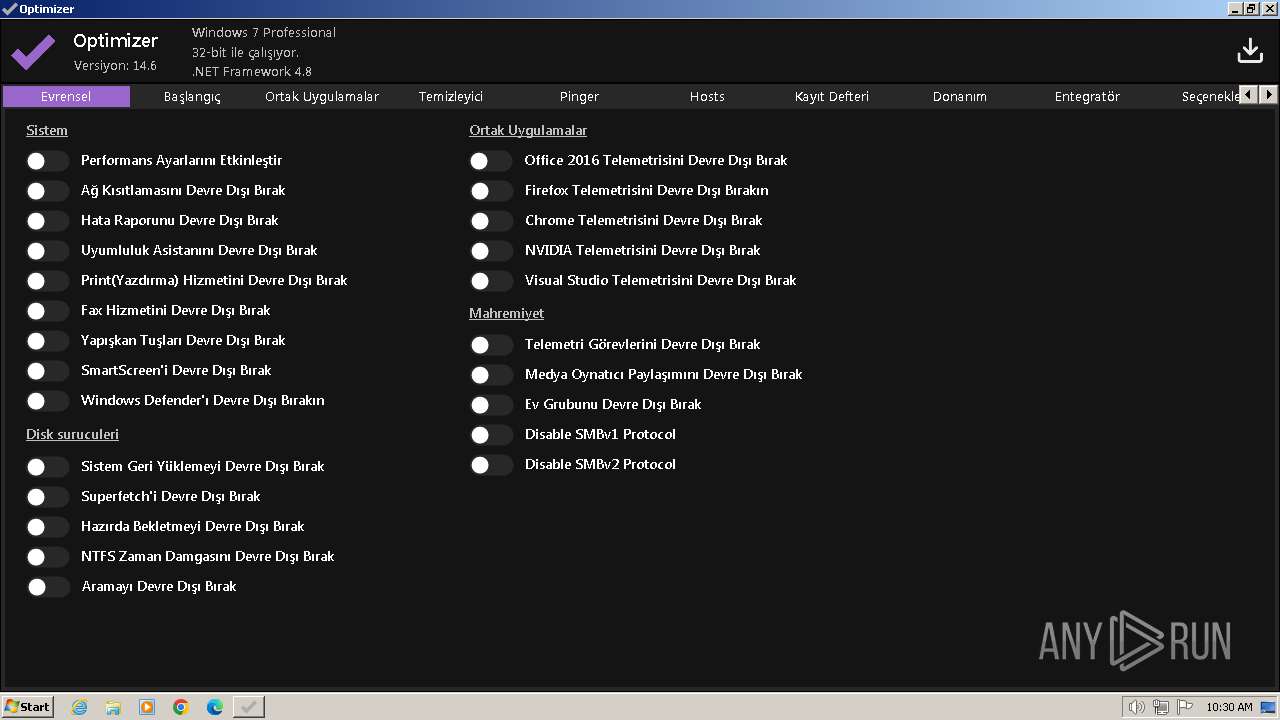The width and height of the screenshot is (1280, 720).
Task: Open the Kayıt Defteri tab
Action: point(832,96)
